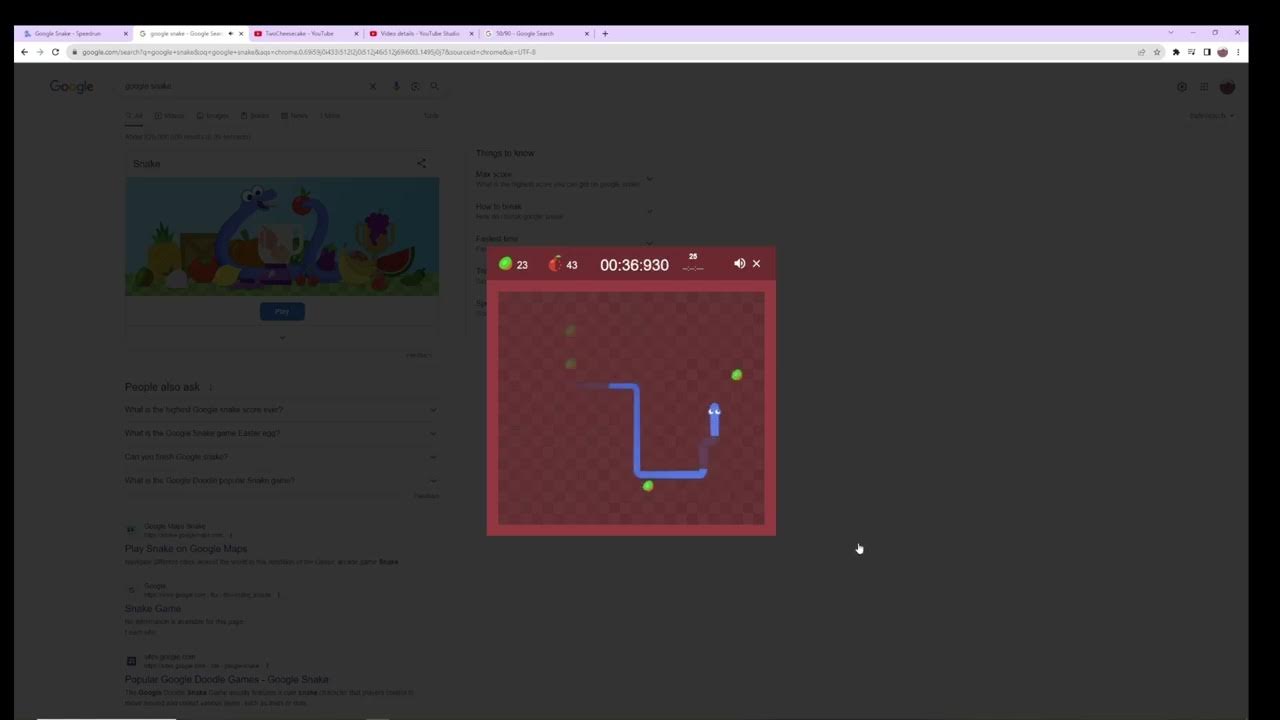Open a new browser tab

(x=605, y=33)
